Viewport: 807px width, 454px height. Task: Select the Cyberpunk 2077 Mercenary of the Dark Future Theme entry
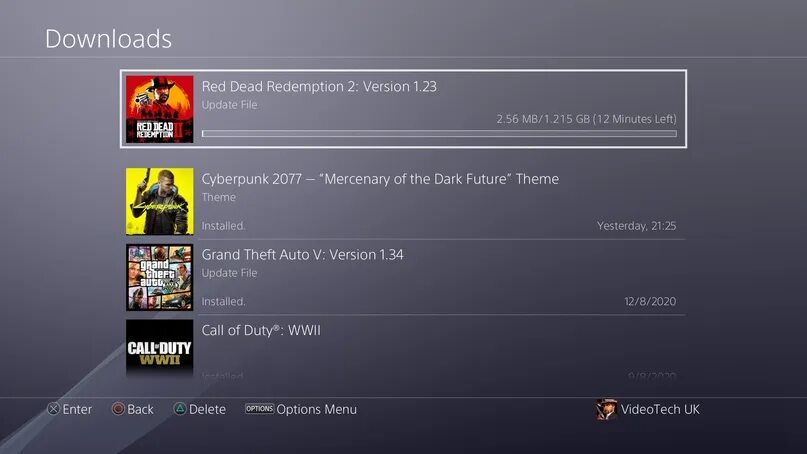[405, 201]
